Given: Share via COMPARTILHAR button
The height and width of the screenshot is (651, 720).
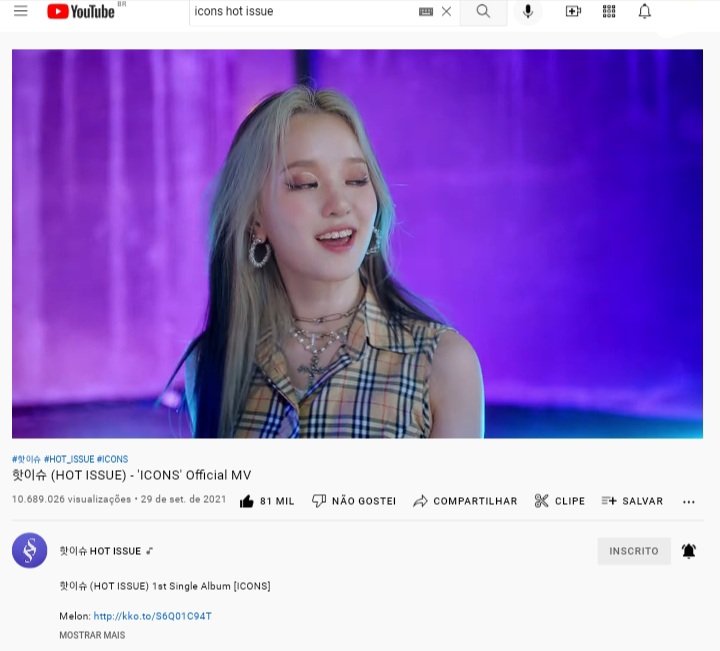Looking at the screenshot, I should click(x=465, y=501).
